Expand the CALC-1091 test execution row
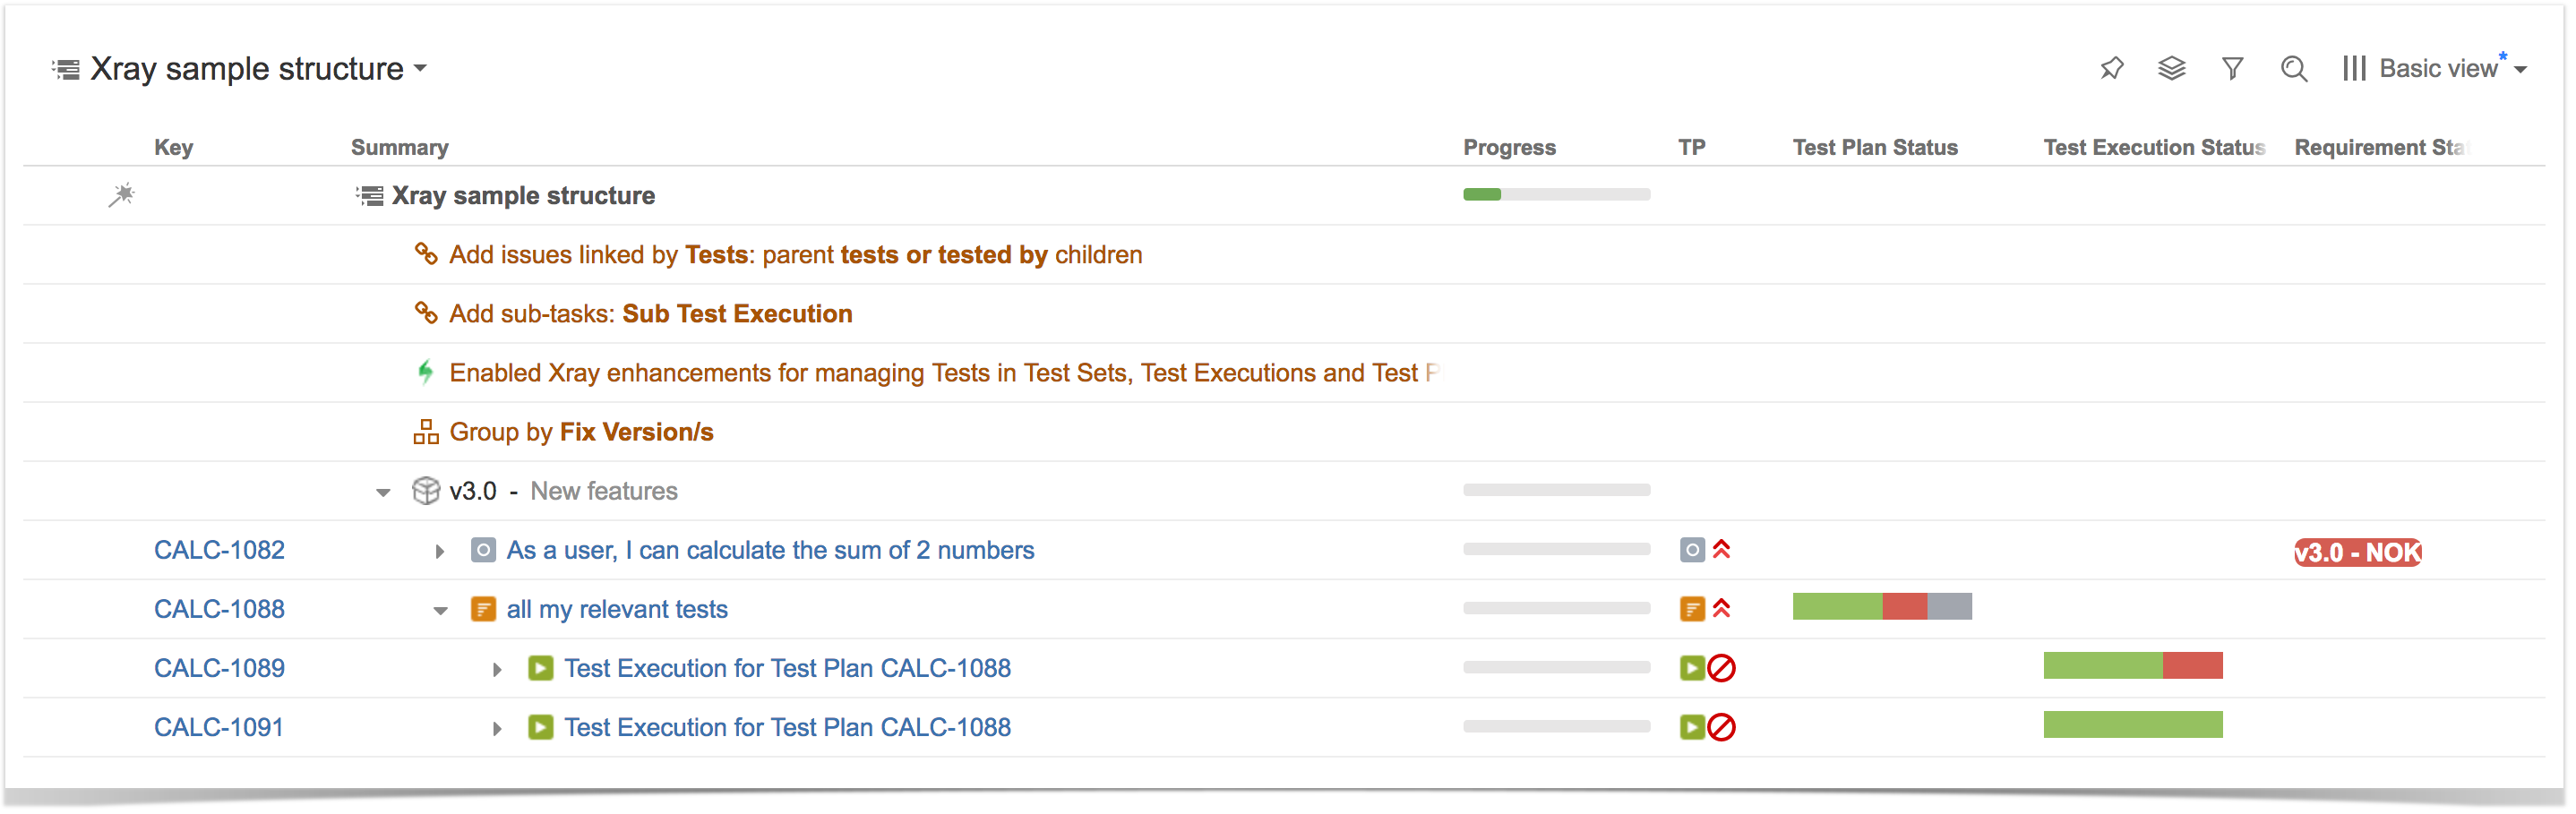Screen dimensions: 2576x814 (497, 728)
